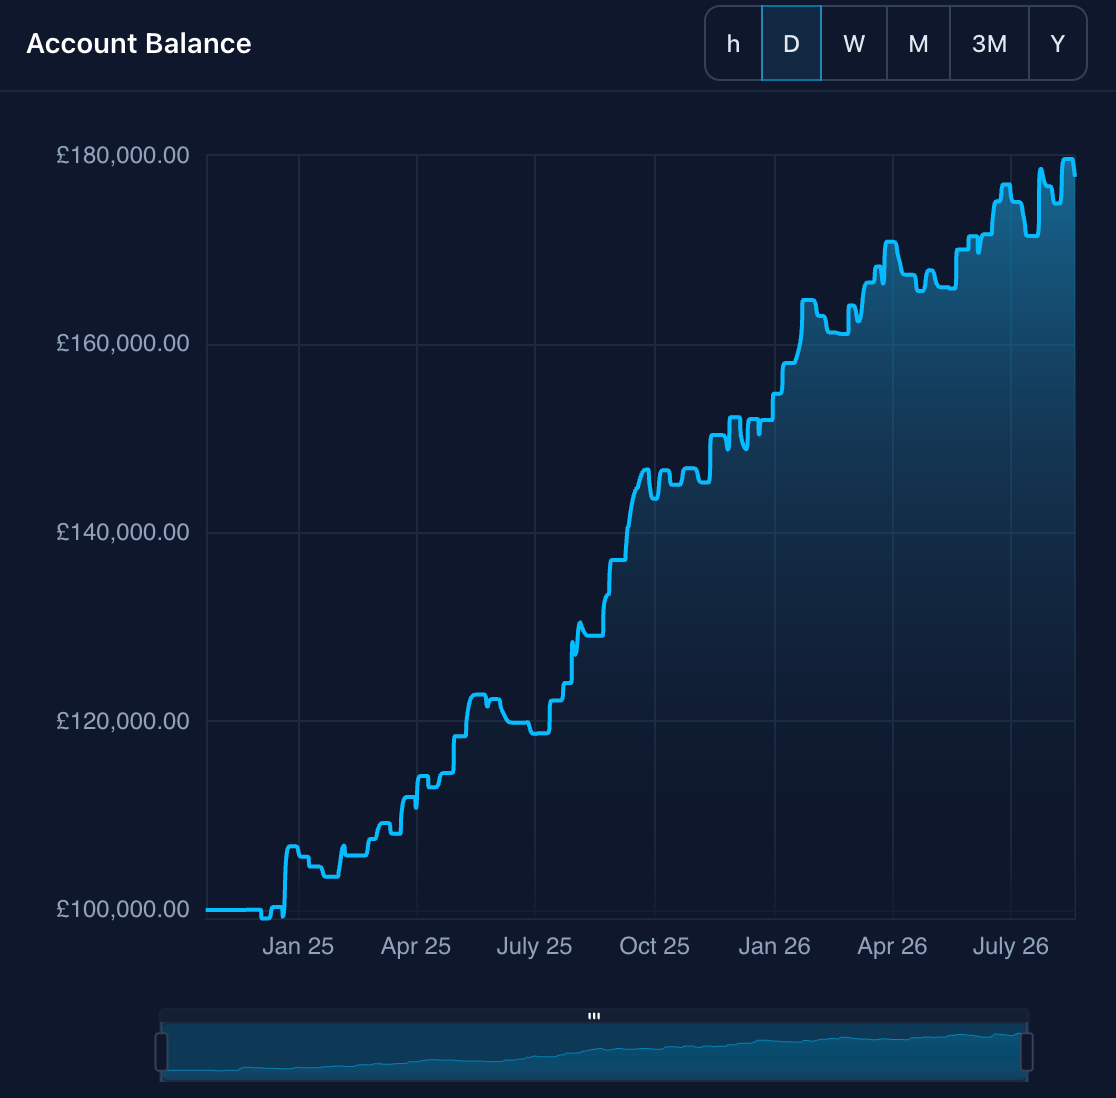Click the £100,000.00 y-axis label
Viewport: 1116px width, 1098px height.
pyautogui.click(x=122, y=909)
